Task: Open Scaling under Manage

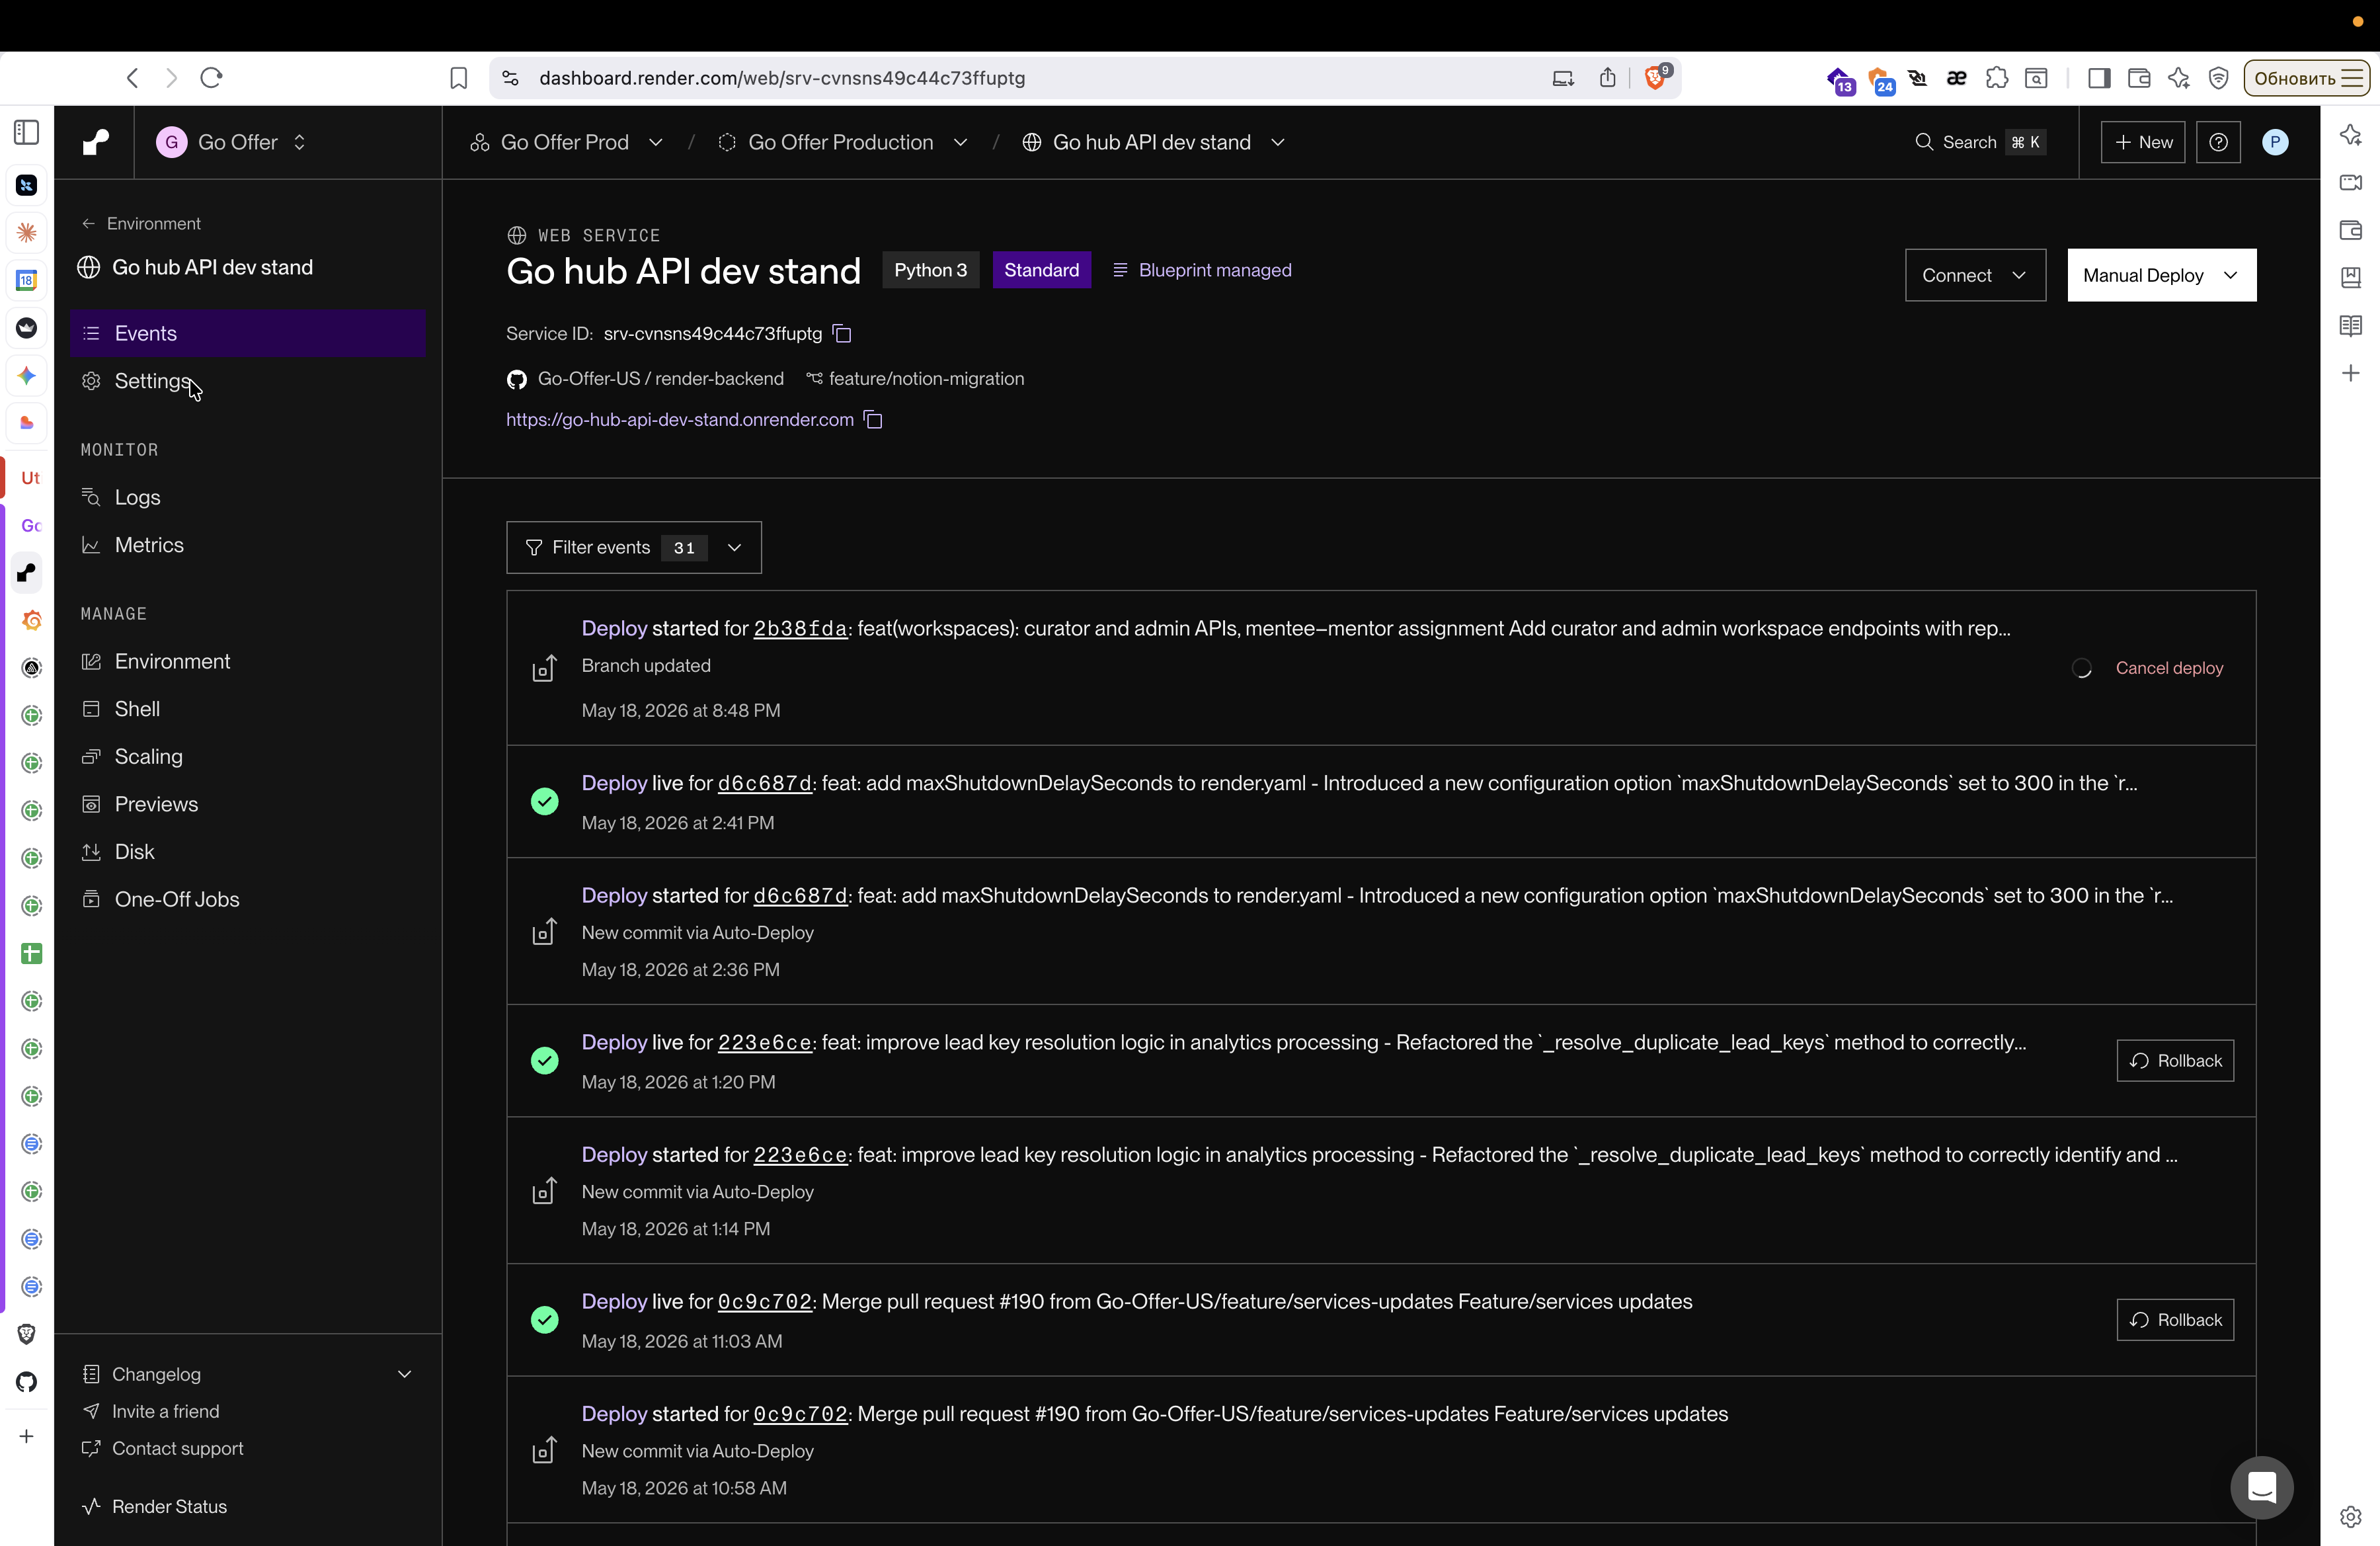Action: (247, 757)
